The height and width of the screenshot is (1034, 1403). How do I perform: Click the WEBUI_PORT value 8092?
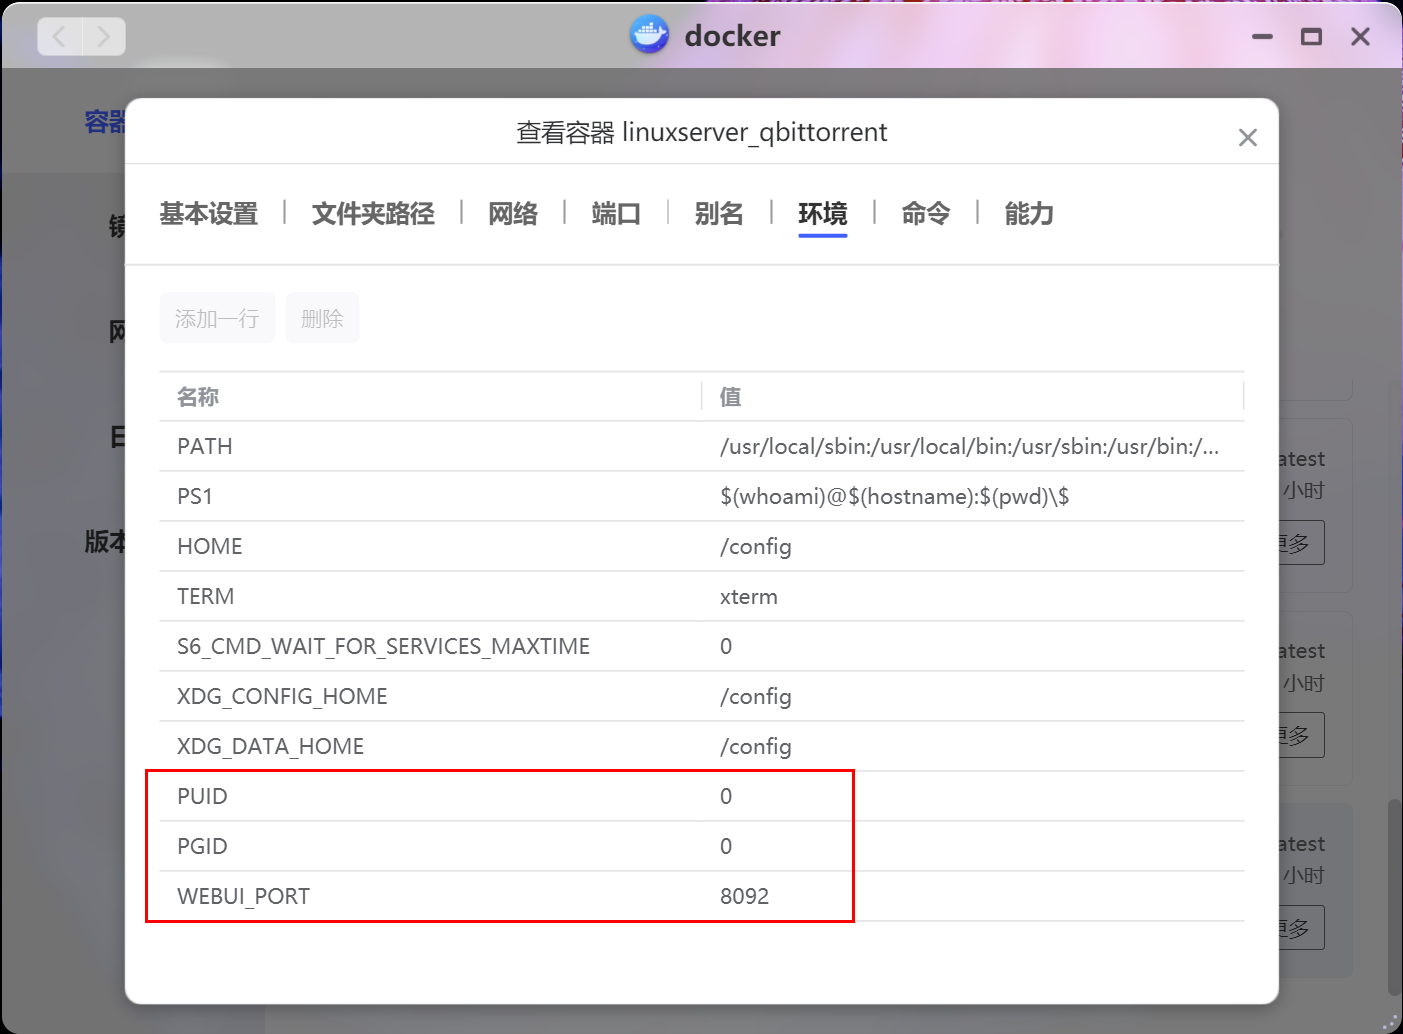coord(744,896)
